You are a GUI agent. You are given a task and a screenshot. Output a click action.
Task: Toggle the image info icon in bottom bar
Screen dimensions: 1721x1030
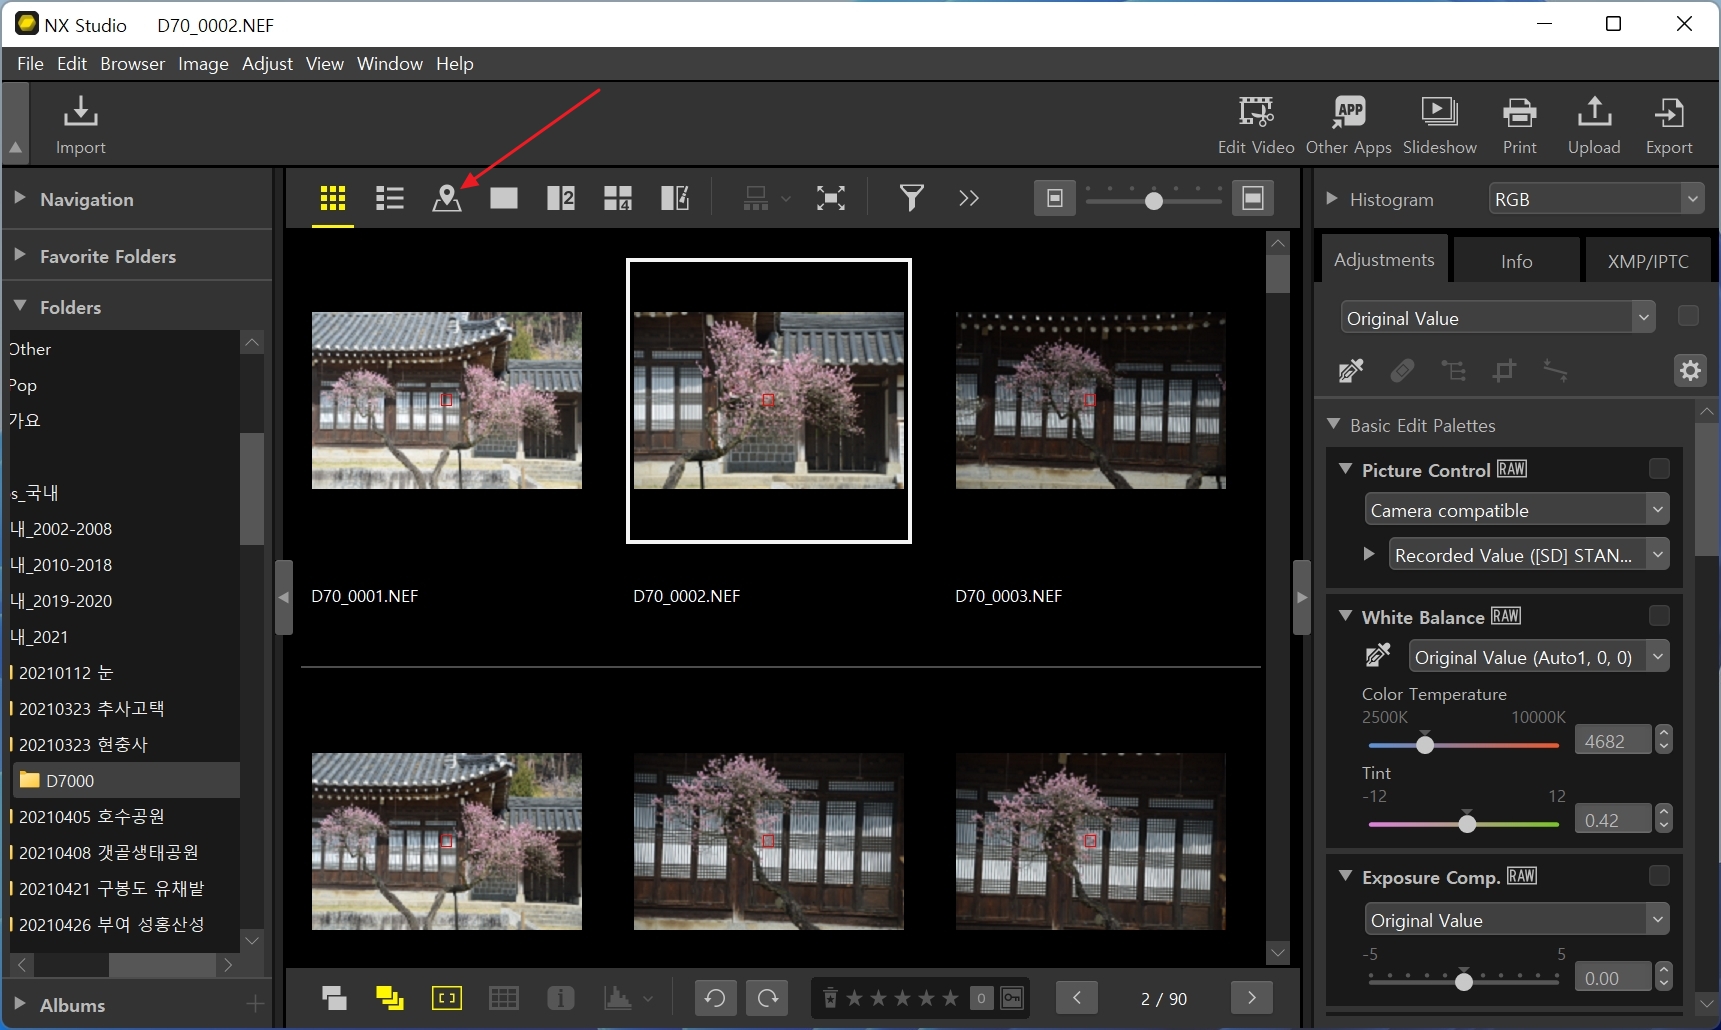[561, 998]
